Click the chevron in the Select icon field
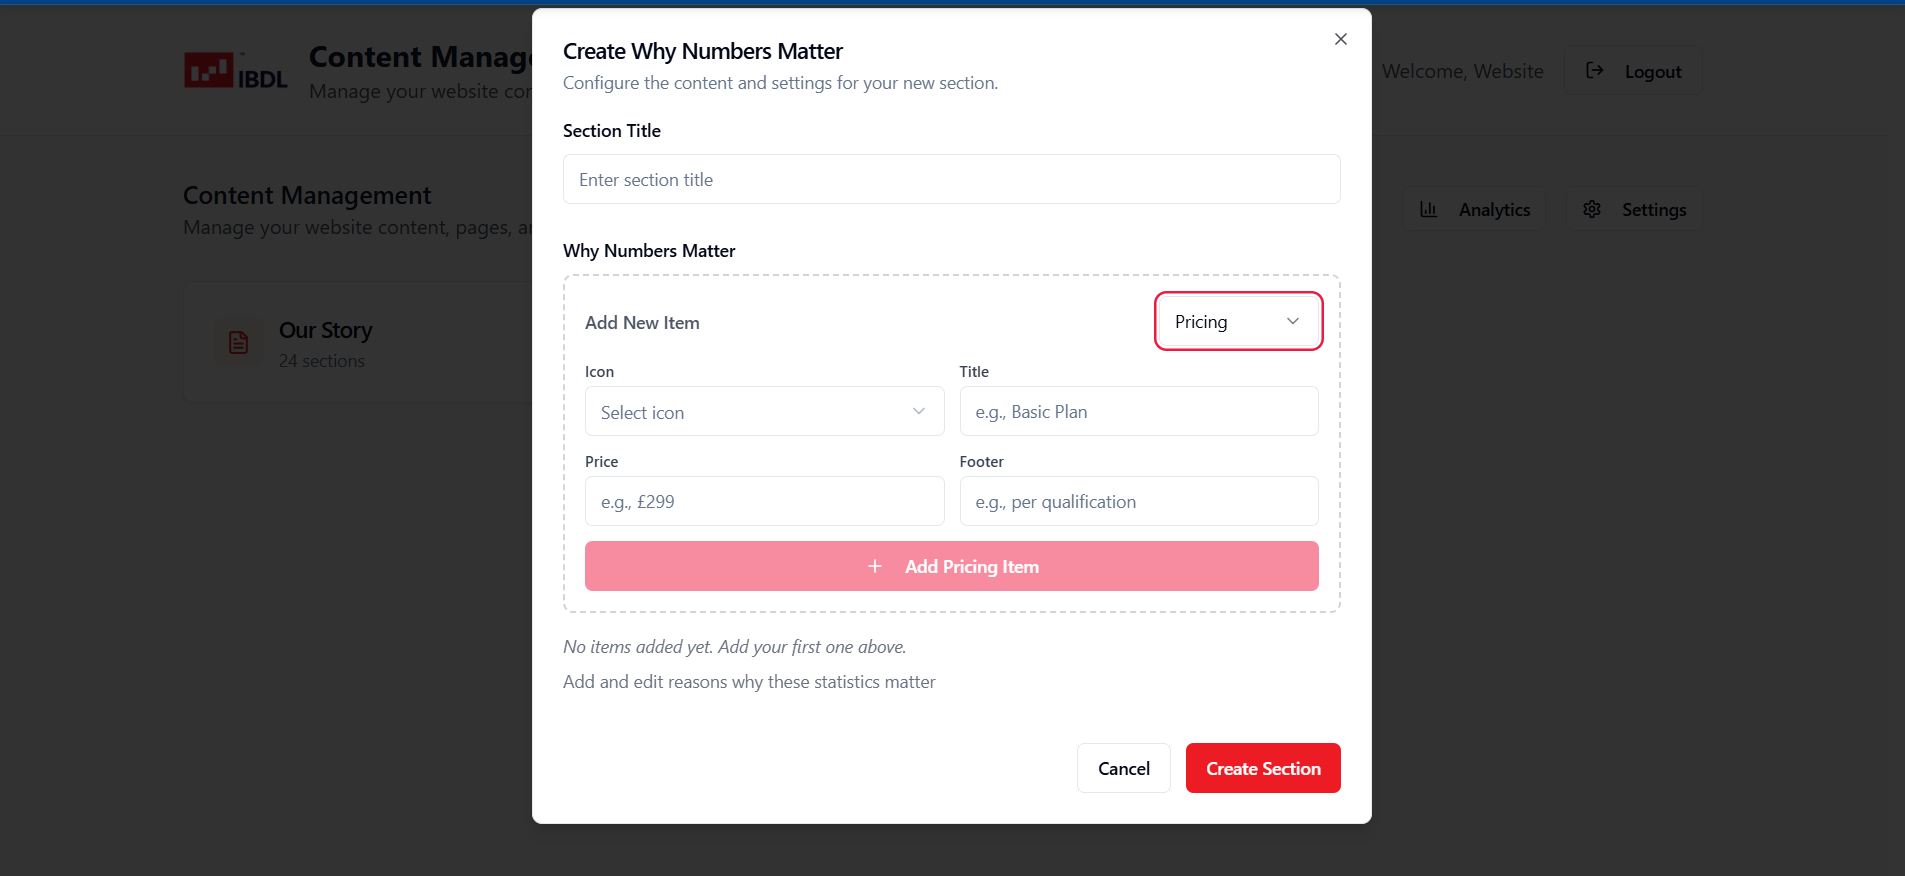 click(919, 412)
